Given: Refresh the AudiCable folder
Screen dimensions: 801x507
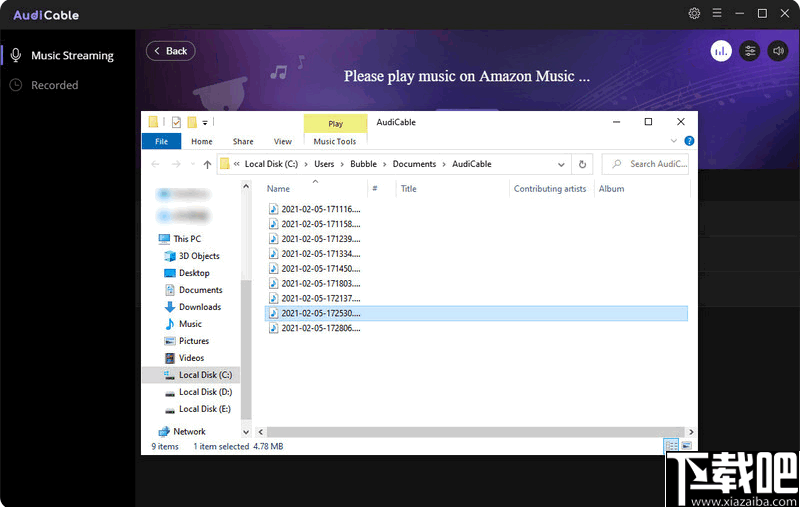Looking at the screenshot, I should 582,165.
